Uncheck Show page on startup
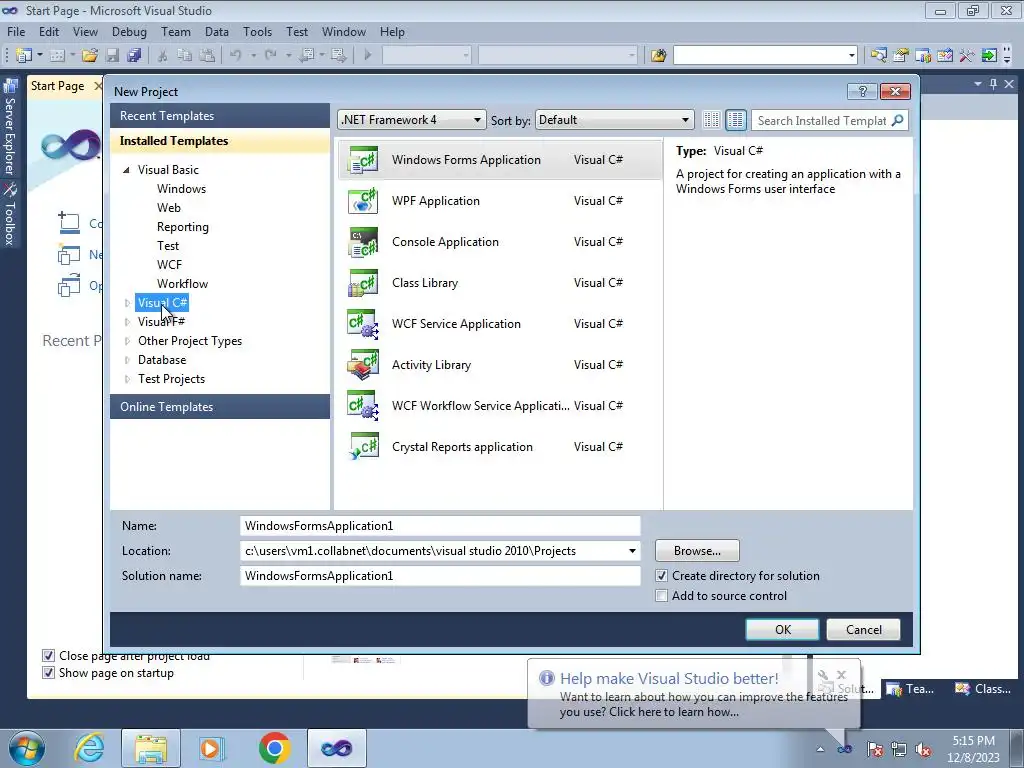This screenshot has height=768, width=1024. pos(48,673)
